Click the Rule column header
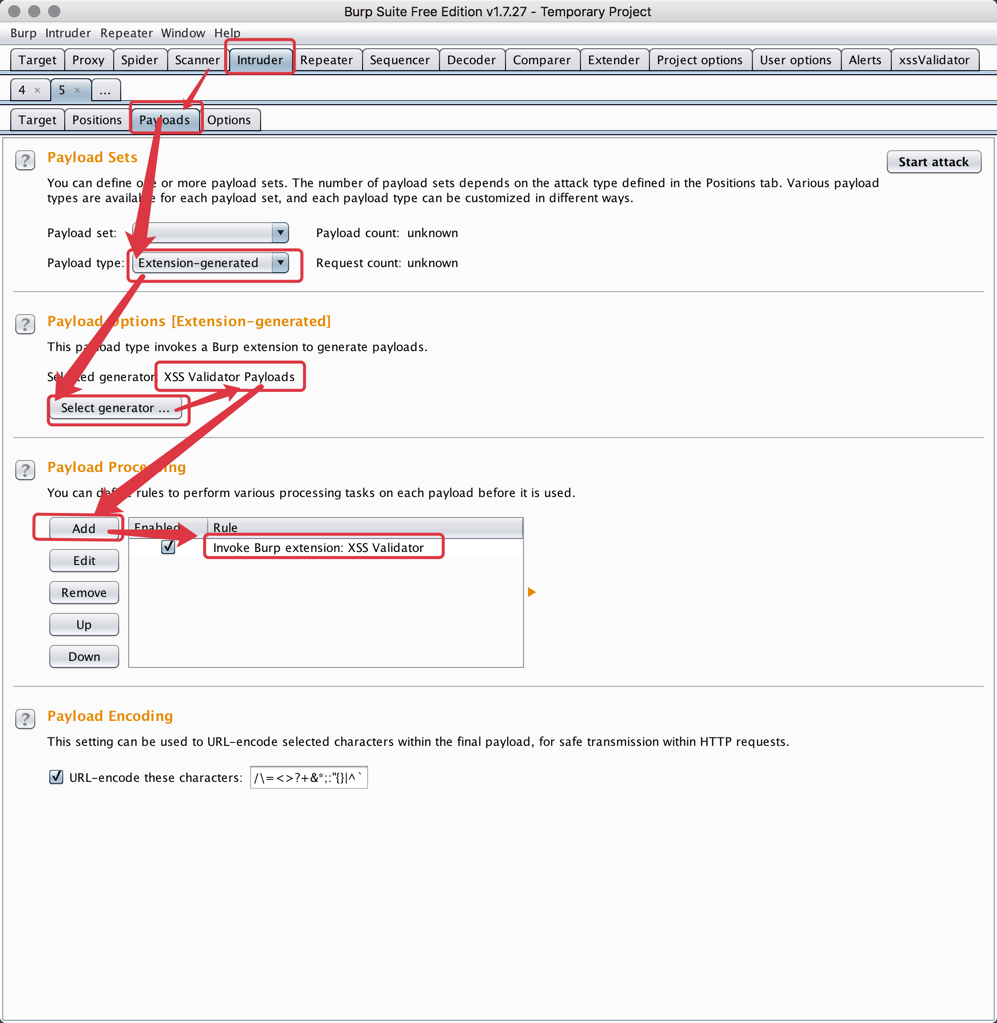This screenshot has width=997, height=1023. [365, 527]
